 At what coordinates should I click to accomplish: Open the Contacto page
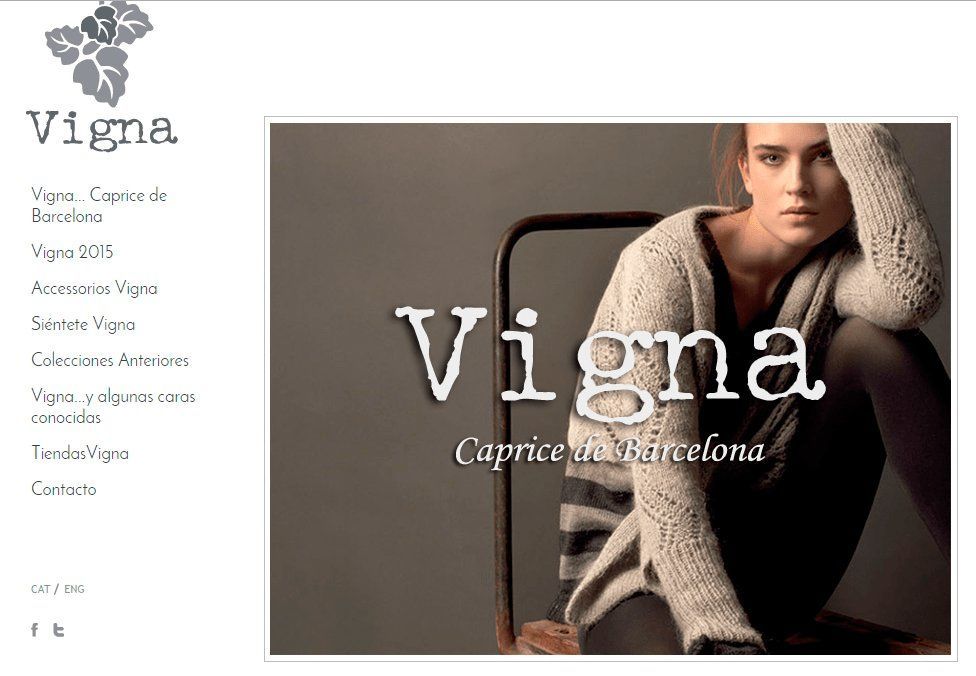point(63,489)
